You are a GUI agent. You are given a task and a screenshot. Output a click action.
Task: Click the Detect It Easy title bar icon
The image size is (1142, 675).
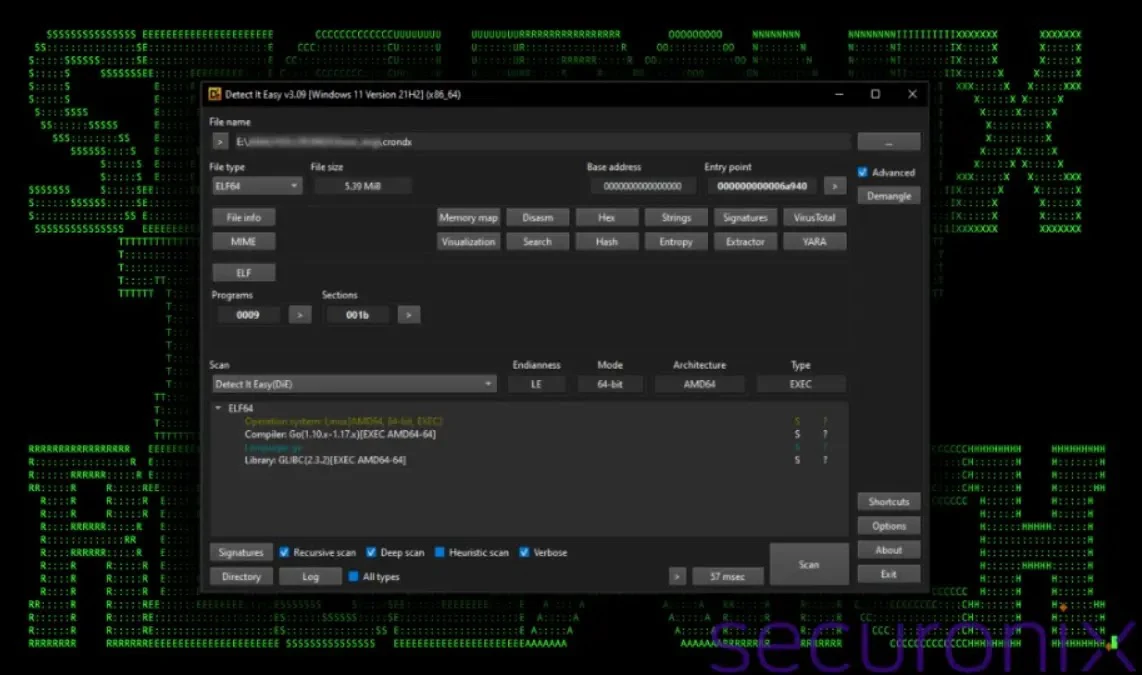click(x=214, y=94)
